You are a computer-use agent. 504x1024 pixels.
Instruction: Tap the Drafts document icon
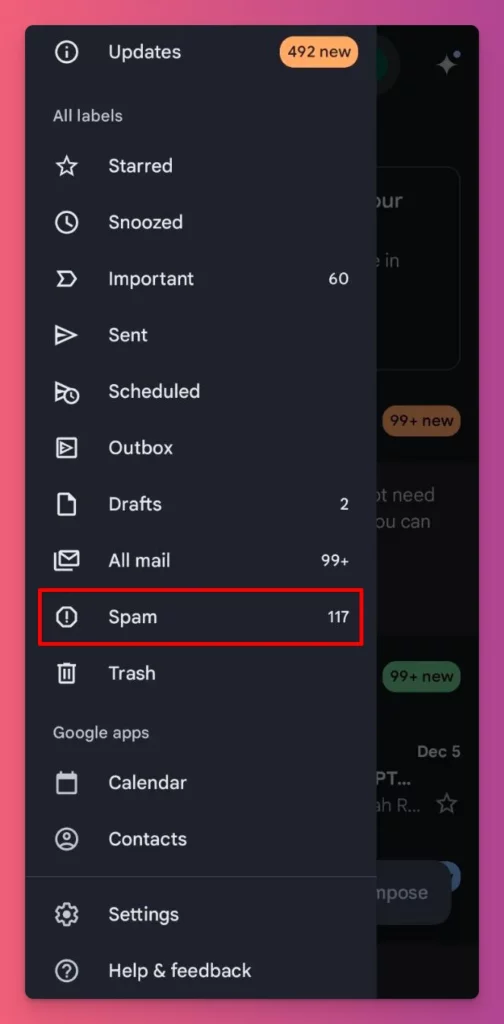point(66,504)
